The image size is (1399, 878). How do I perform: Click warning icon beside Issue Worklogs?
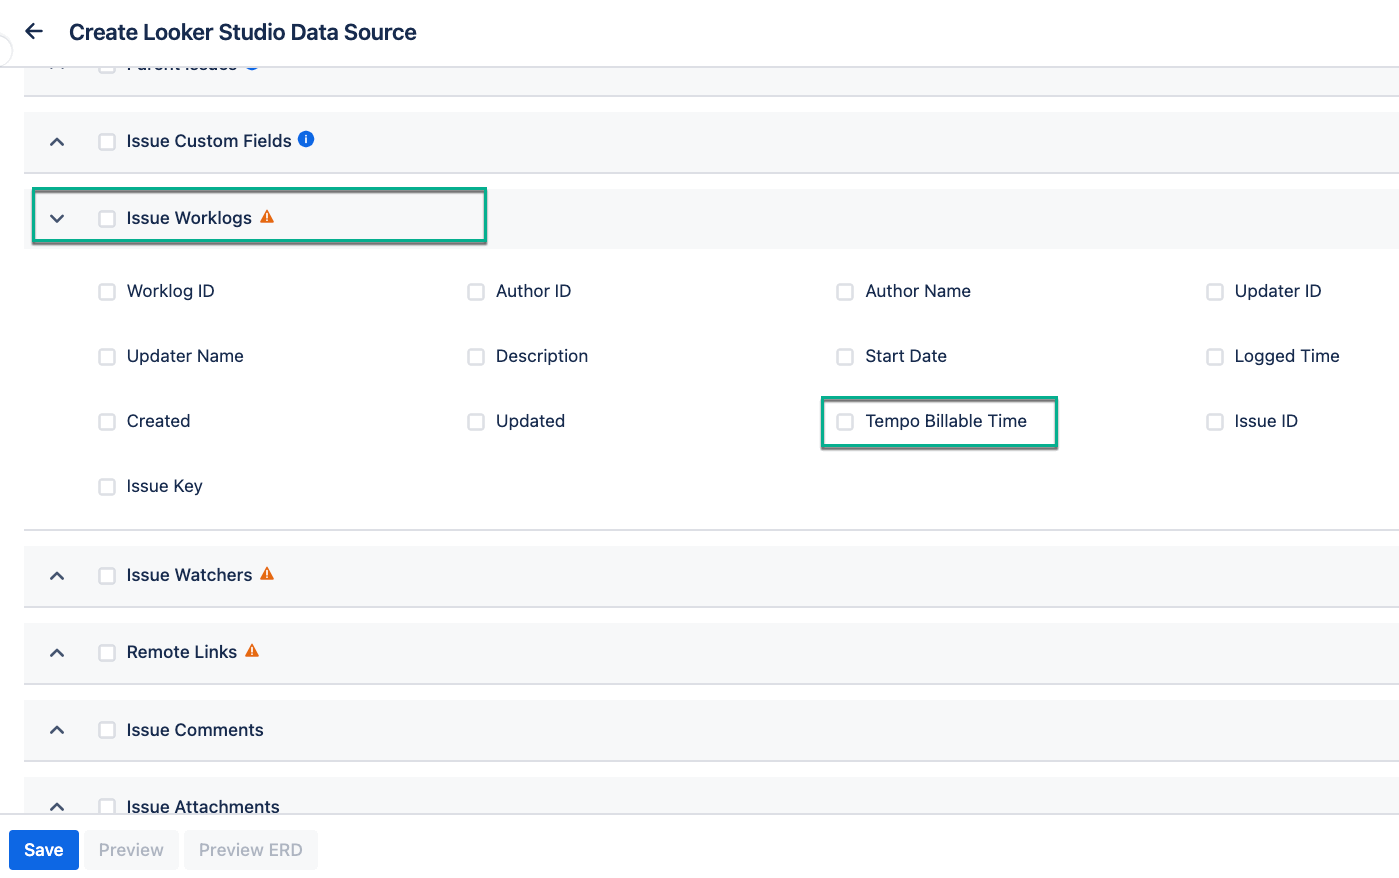tap(267, 217)
